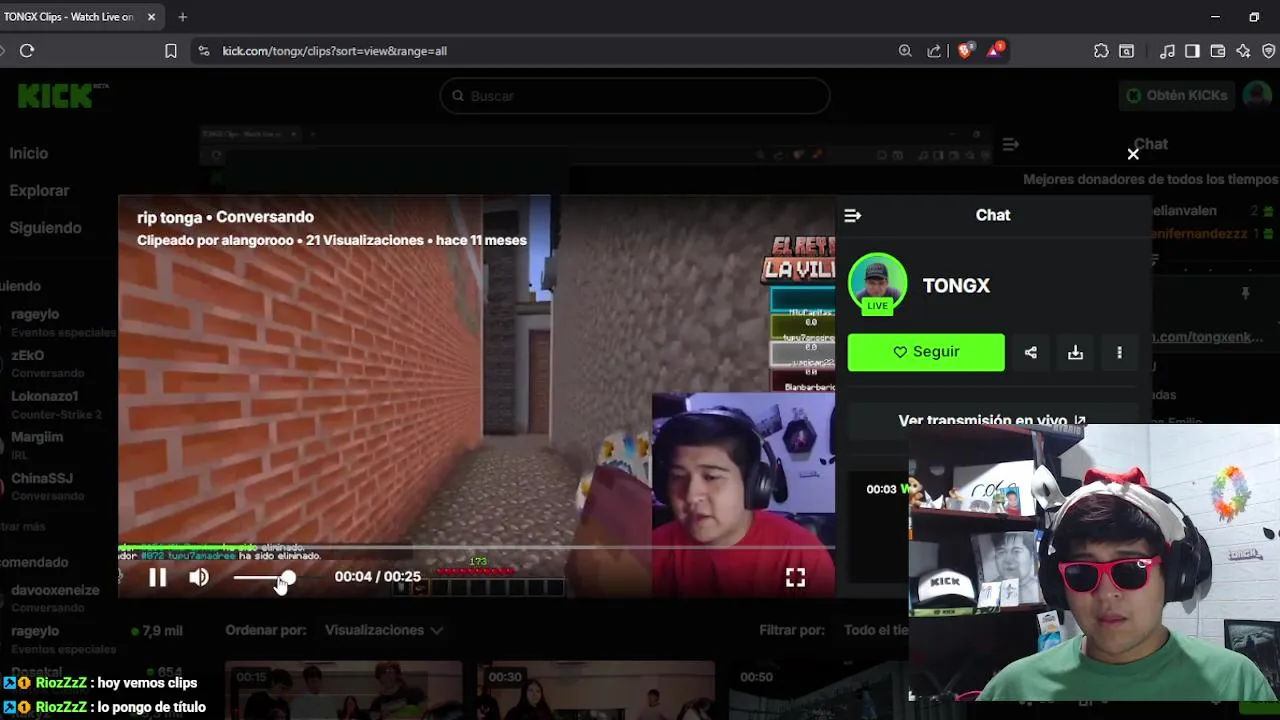This screenshot has width=1280, height=720.
Task: Open the clip in fullscreen mode
Action: point(795,577)
